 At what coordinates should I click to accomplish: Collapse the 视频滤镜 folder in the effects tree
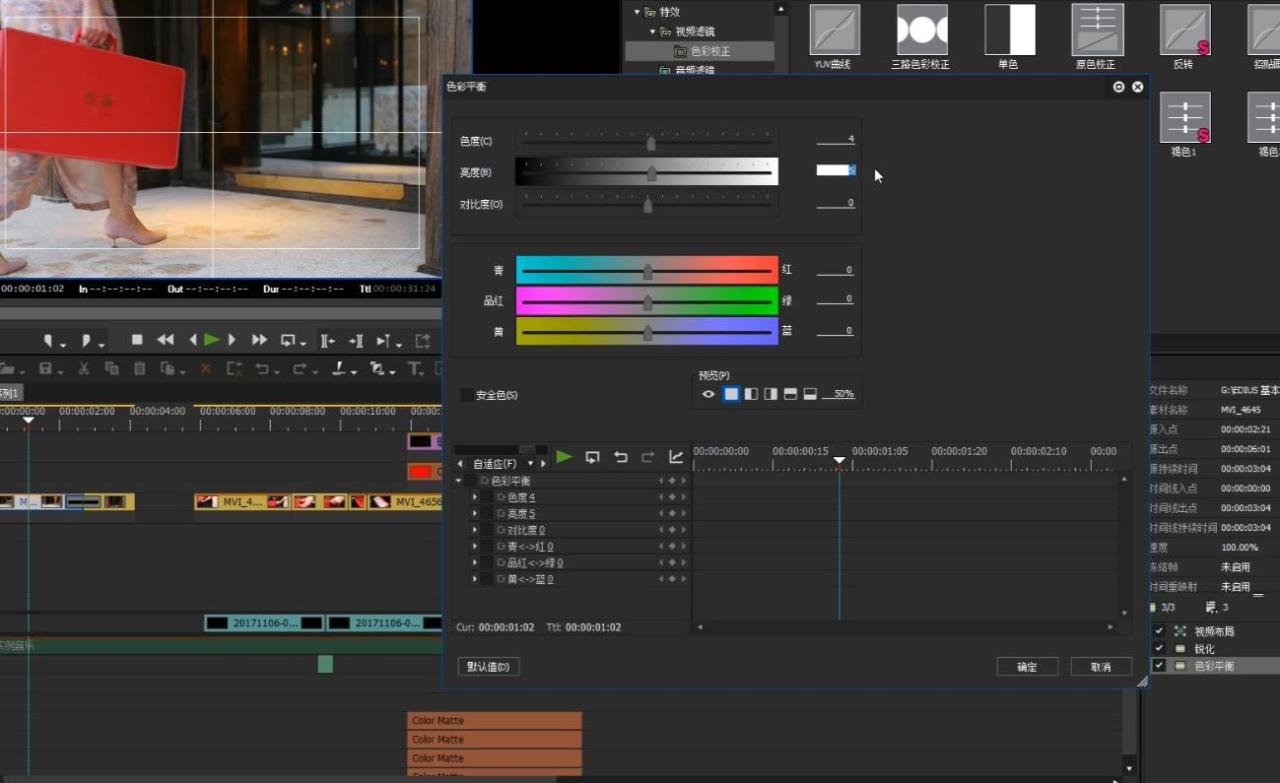[x=653, y=32]
